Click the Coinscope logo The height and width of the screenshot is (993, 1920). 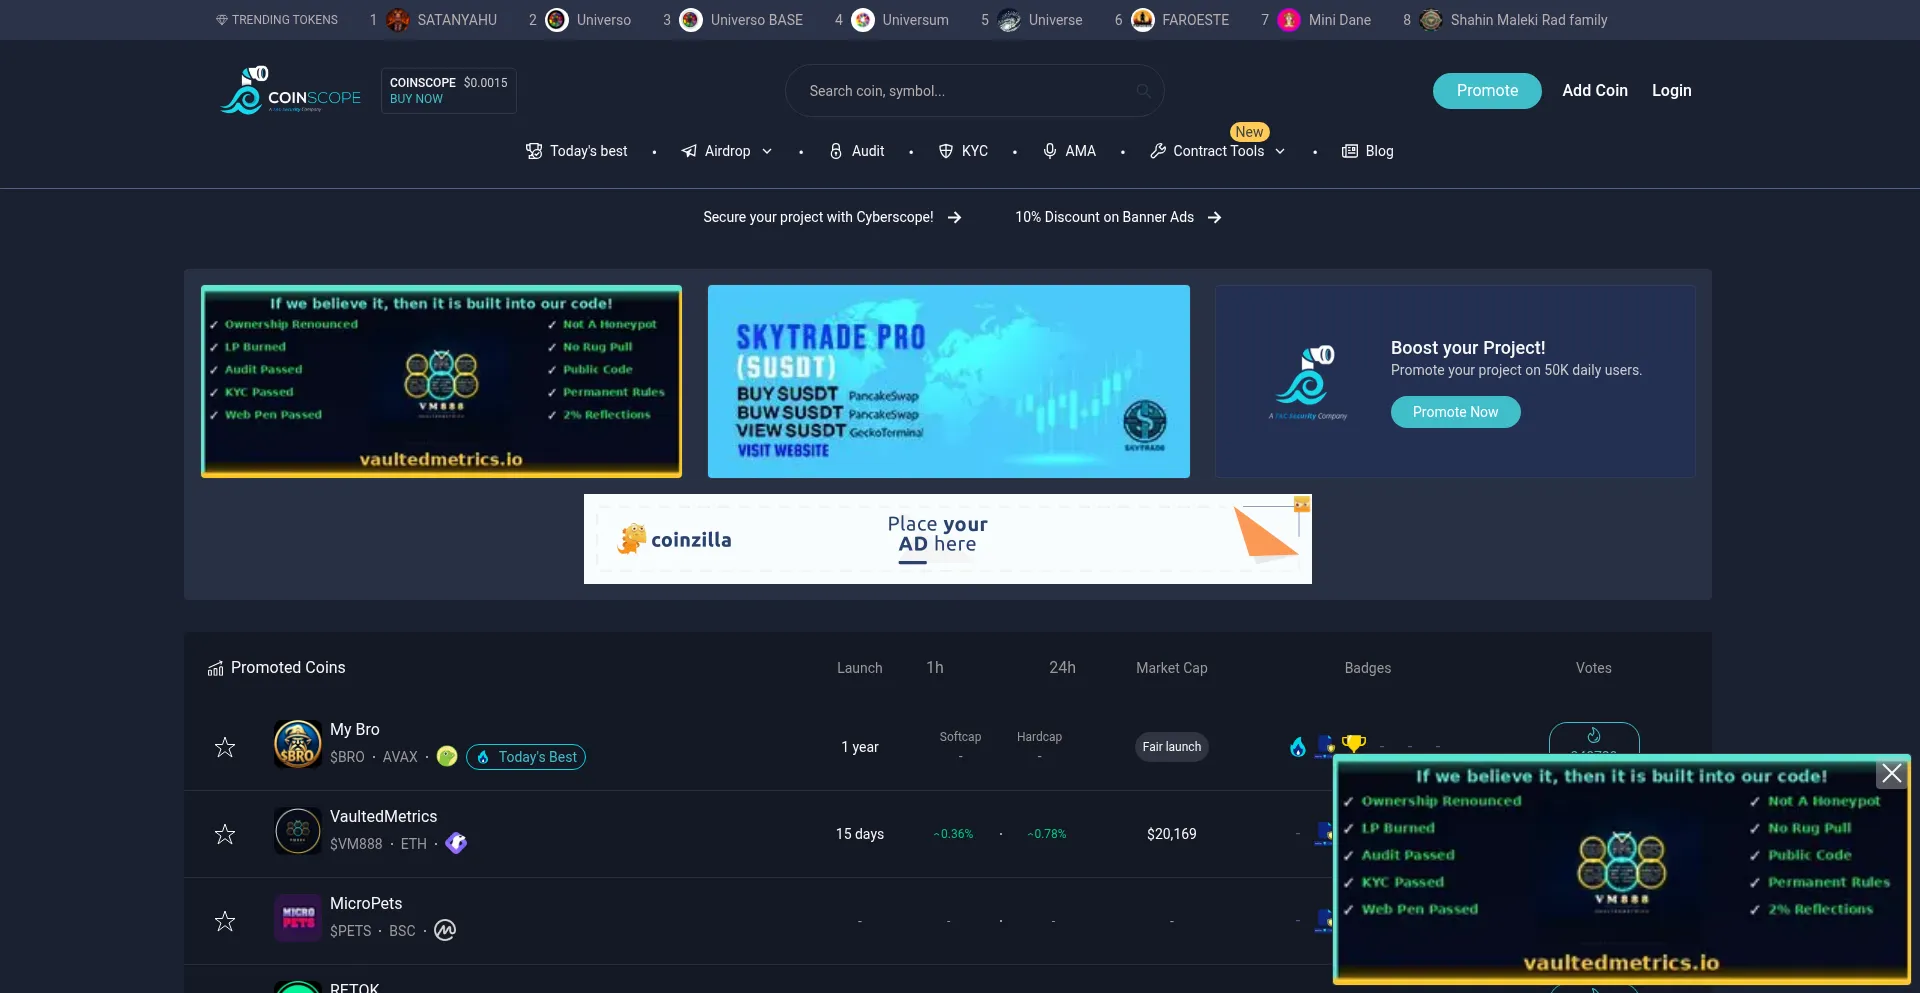point(291,91)
